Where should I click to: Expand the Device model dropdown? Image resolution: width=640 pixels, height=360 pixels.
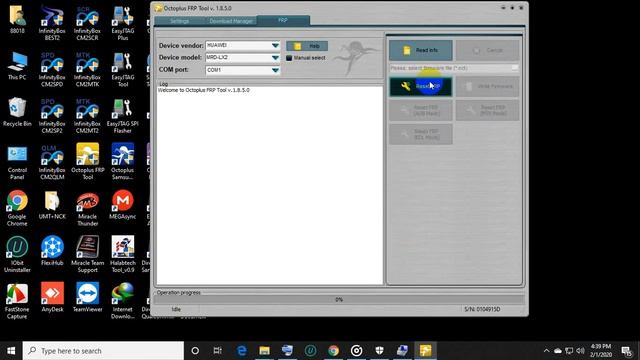(276, 58)
